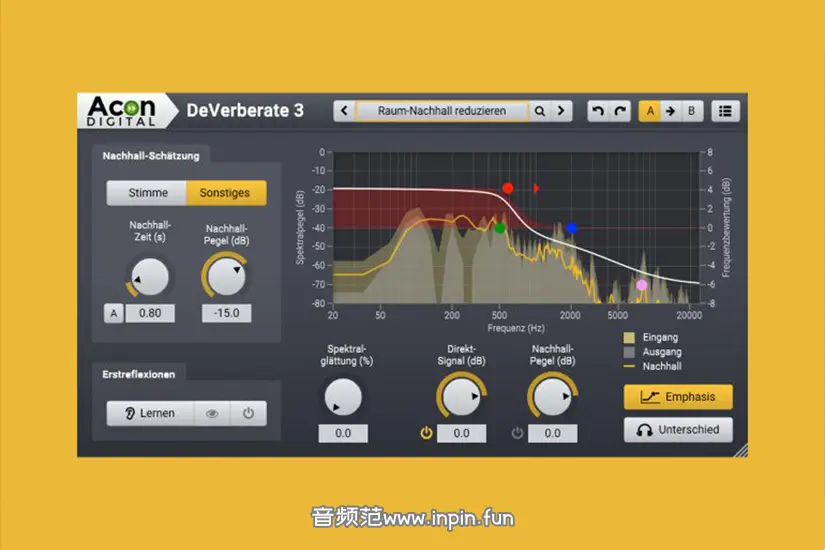Select the A settings slot
Image resolution: width=825 pixels, height=550 pixels.
(650, 111)
